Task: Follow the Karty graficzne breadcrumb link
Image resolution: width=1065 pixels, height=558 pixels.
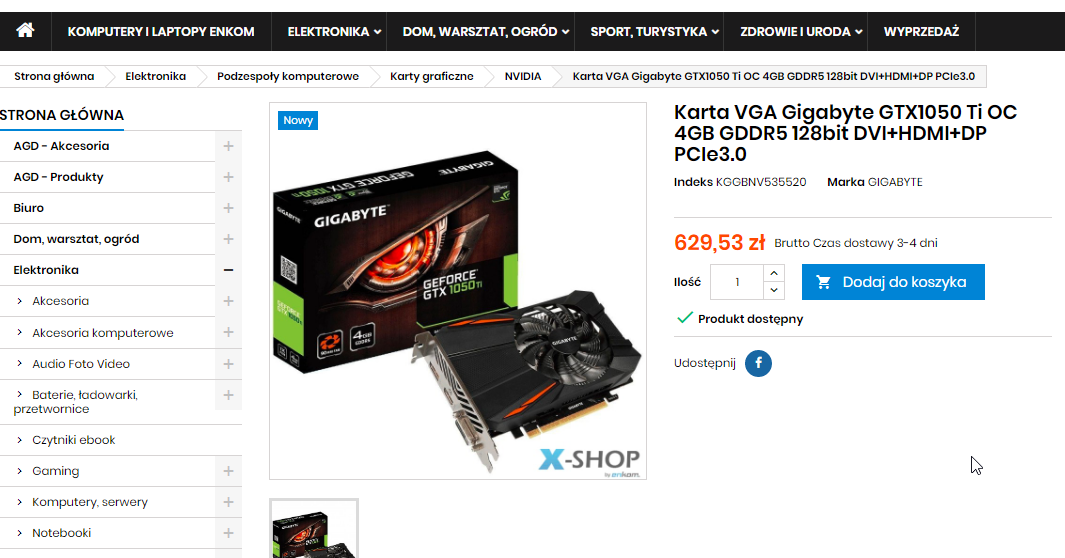Action: click(x=431, y=76)
